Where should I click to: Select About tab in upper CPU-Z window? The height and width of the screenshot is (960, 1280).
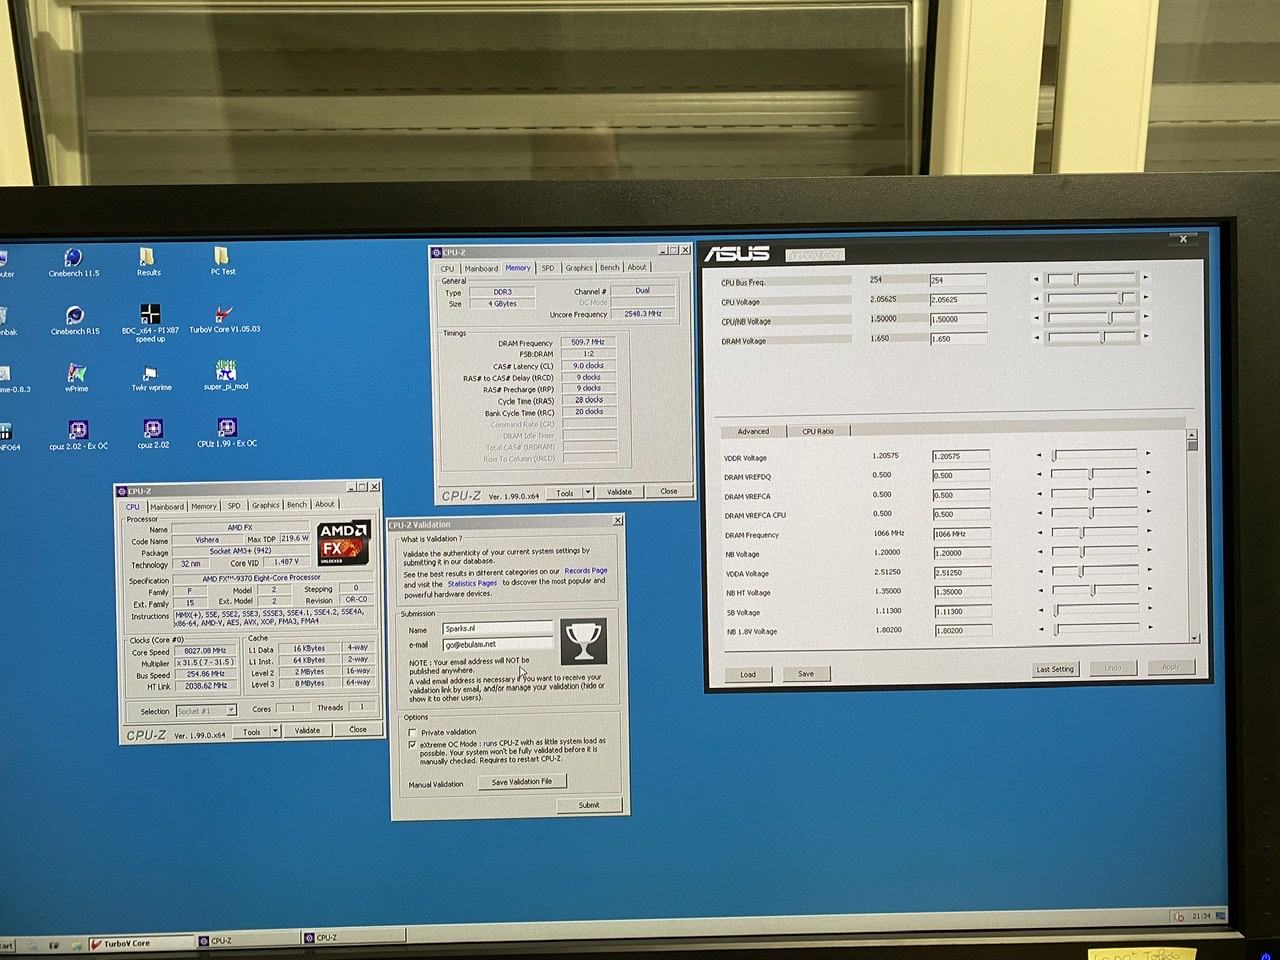click(637, 267)
